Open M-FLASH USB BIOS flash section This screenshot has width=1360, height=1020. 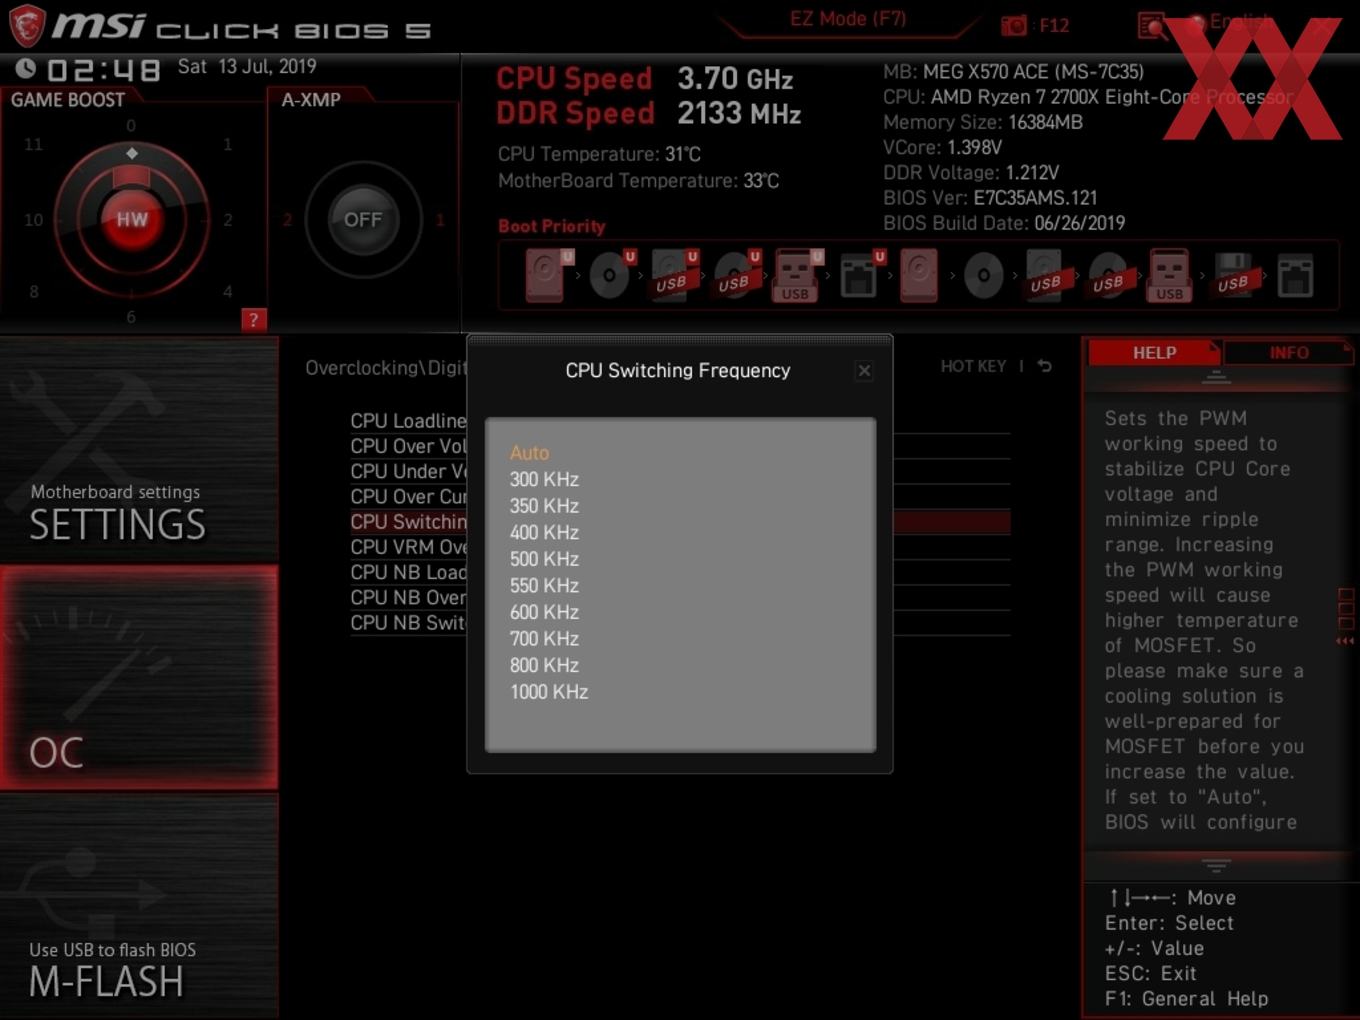tap(139, 906)
